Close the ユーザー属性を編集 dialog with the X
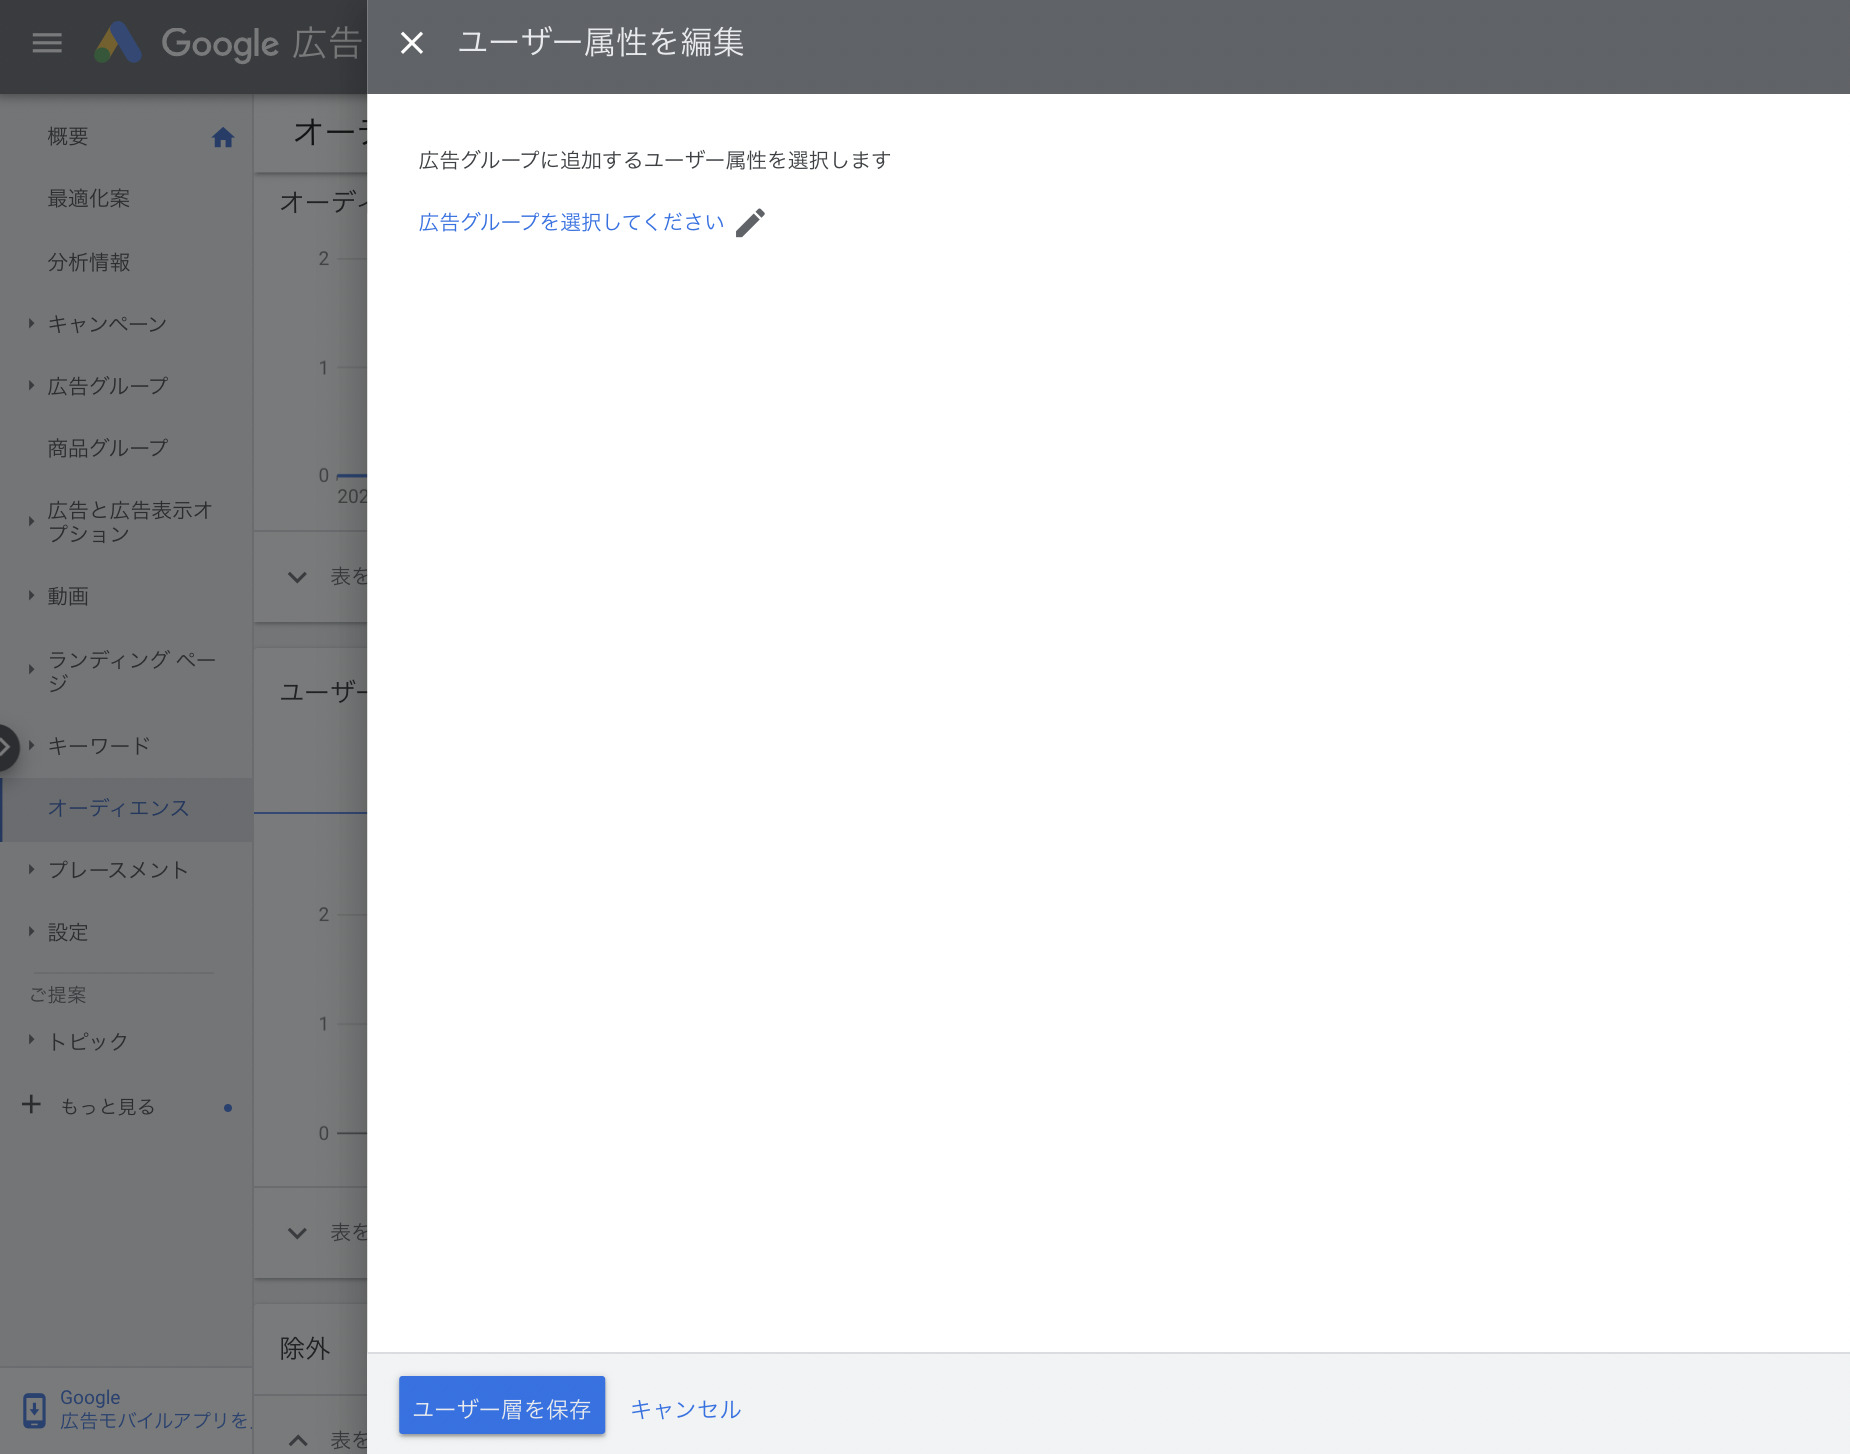The width and height of the screenshot is (1850, 1454). [411, 43]
